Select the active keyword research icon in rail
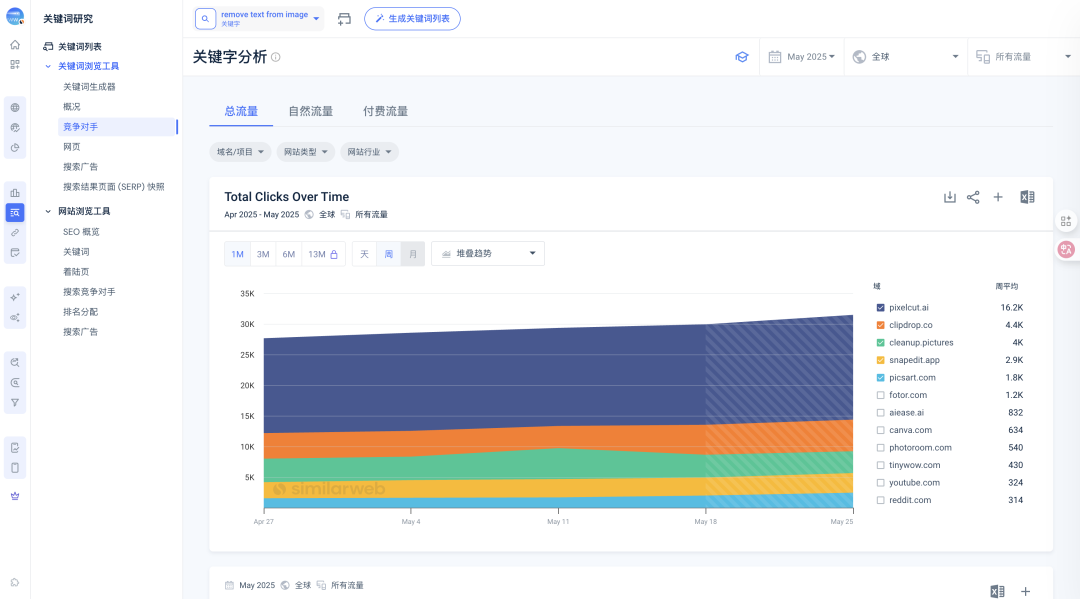Image resolution: width=1080 pixels, height=599 pixels. click(x=14, y=213)
